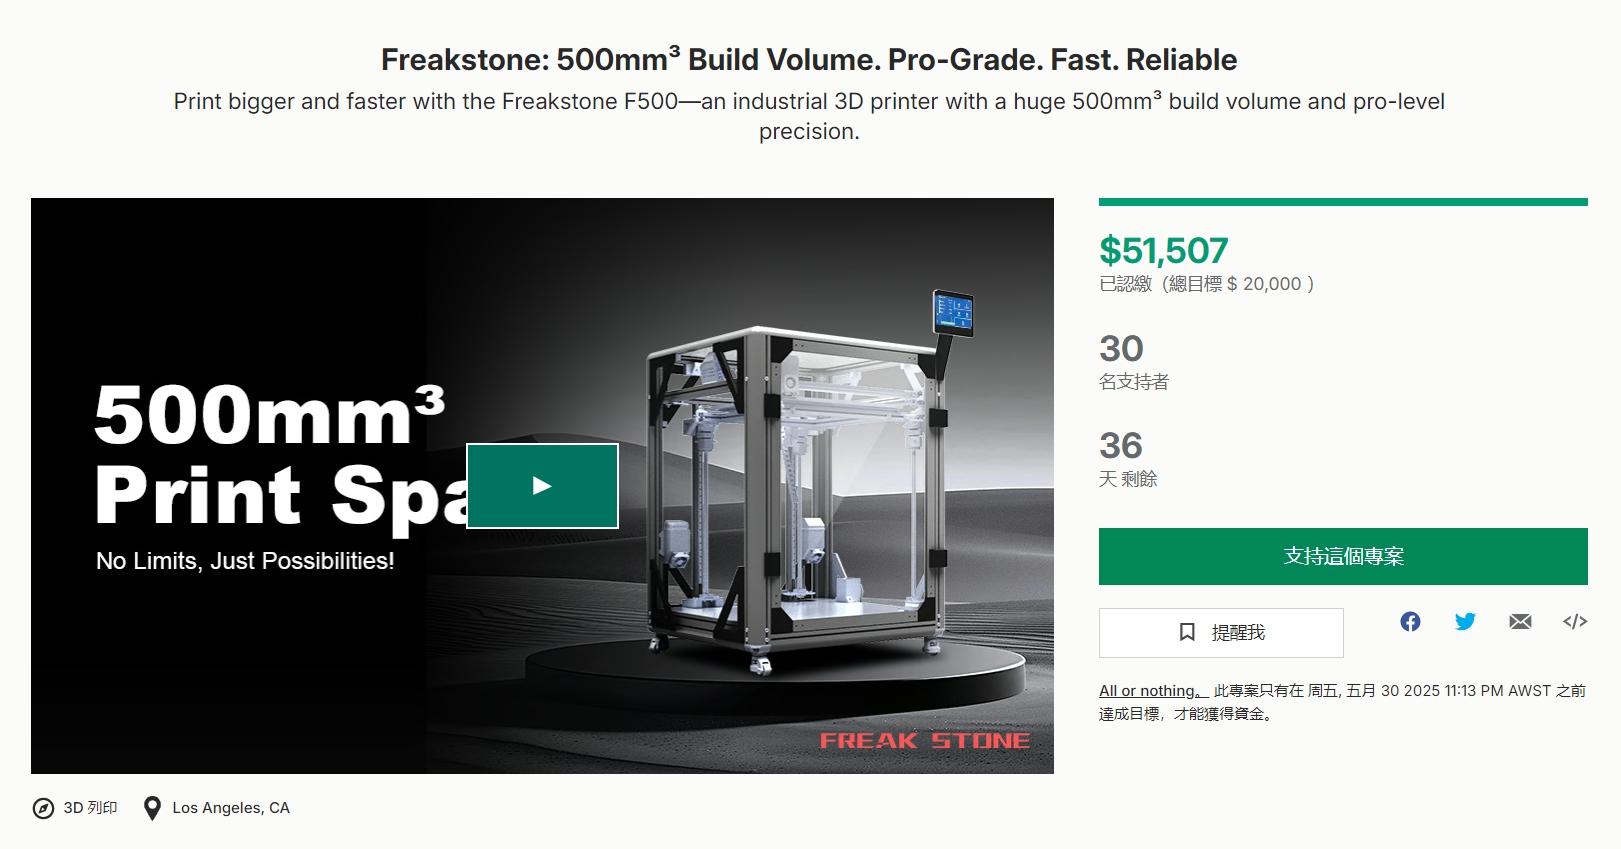Click the campaign video thumbnail
The image size is (1621, 849).
click(x=543, y=485)
